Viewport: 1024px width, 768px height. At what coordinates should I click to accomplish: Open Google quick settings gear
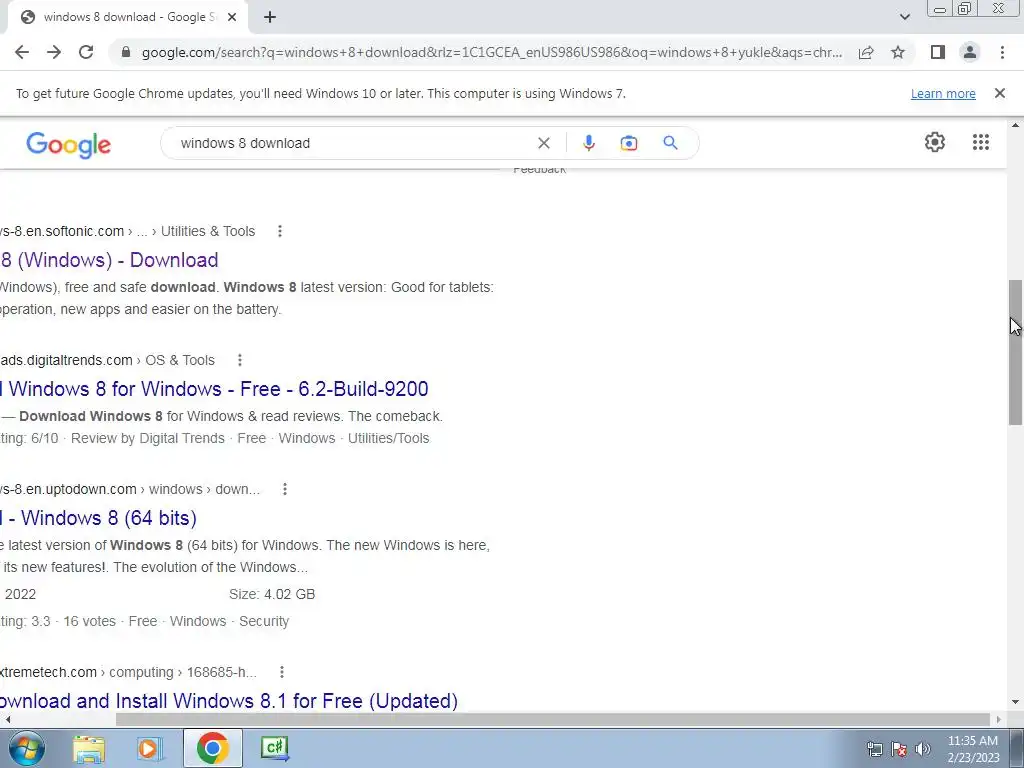[x=935, y=142]
